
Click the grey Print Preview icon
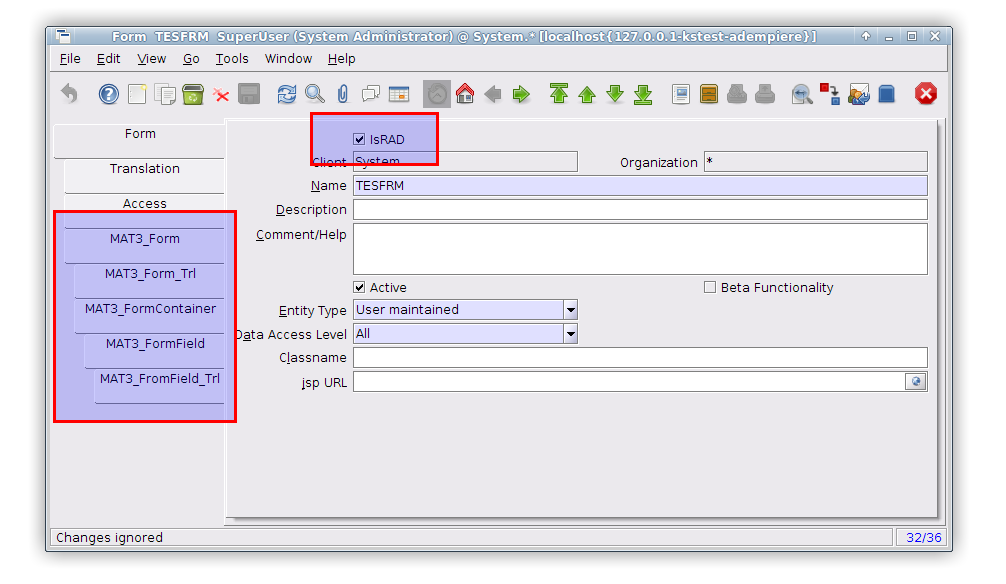(x=737, y=94)
